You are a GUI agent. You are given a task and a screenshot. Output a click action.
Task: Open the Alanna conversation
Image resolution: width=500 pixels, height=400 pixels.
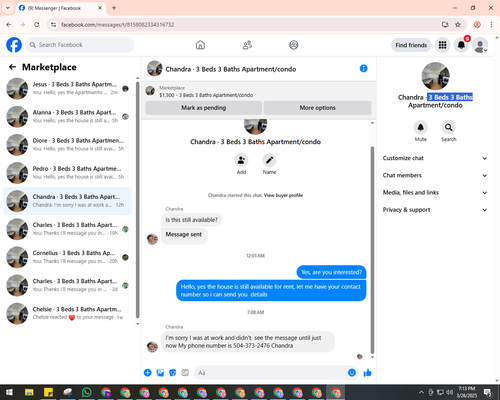point(67,116)
